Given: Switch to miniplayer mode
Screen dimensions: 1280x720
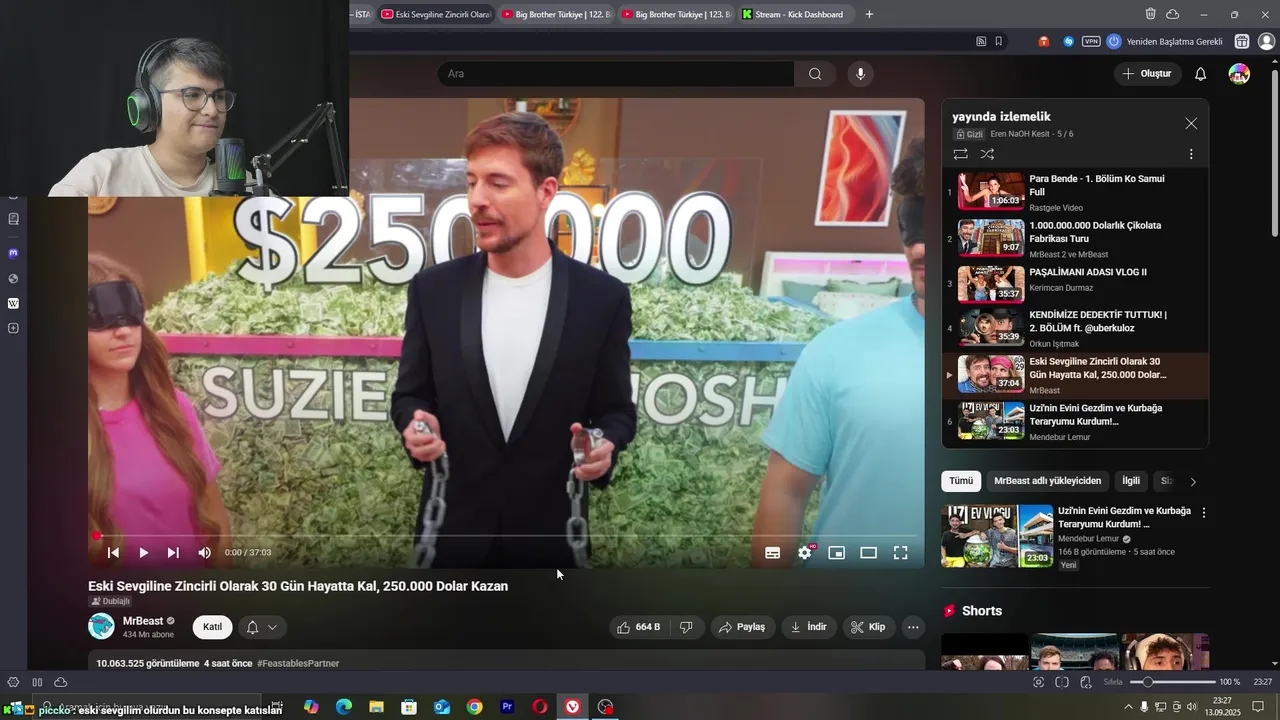Looking at the screenshot, I should pyautogui.click(x=837, y=552).
